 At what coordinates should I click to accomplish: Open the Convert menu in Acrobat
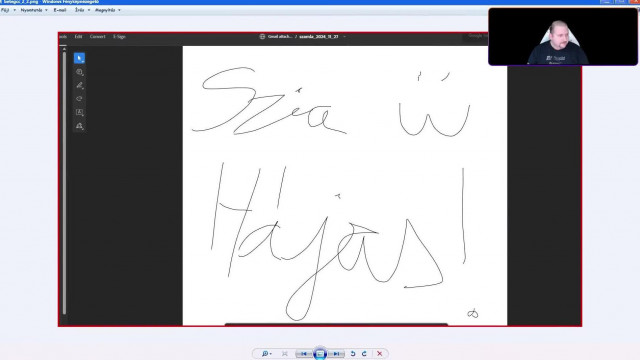(98, 37)
